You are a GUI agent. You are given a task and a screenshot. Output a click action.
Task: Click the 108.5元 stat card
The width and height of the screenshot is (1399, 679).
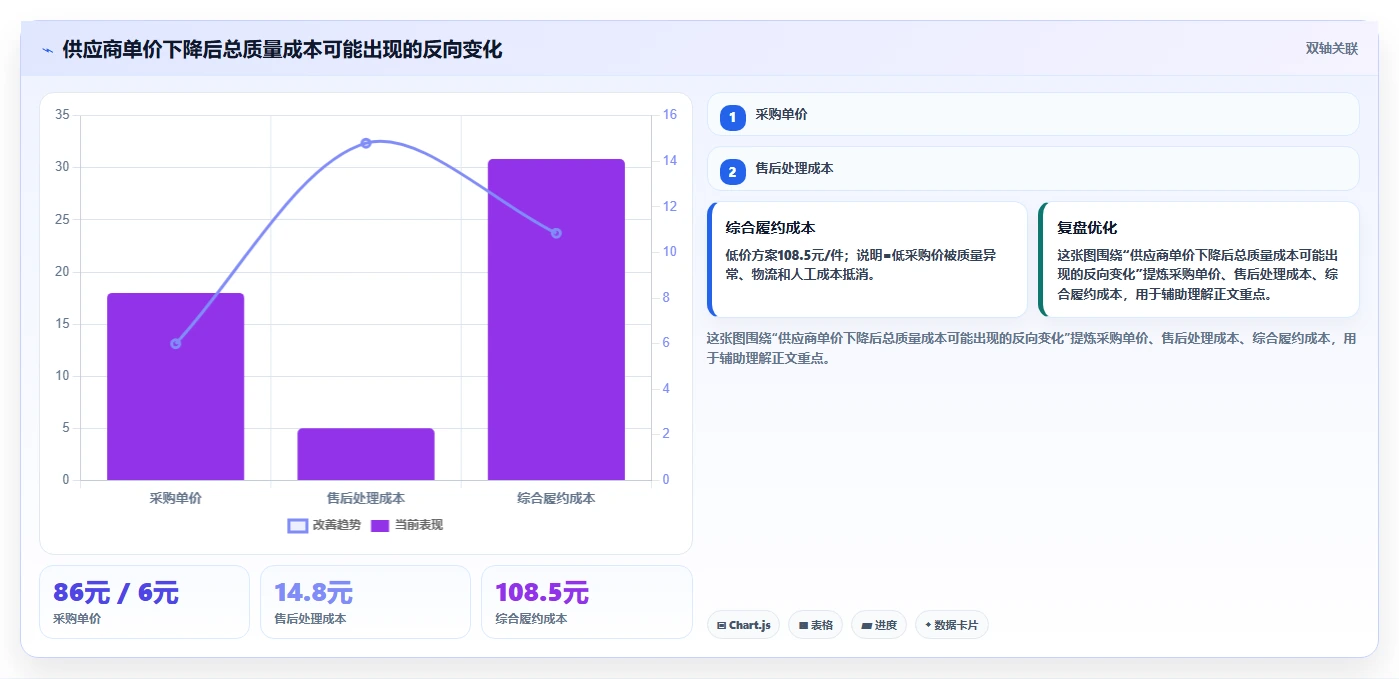click(x=587, y=602)
